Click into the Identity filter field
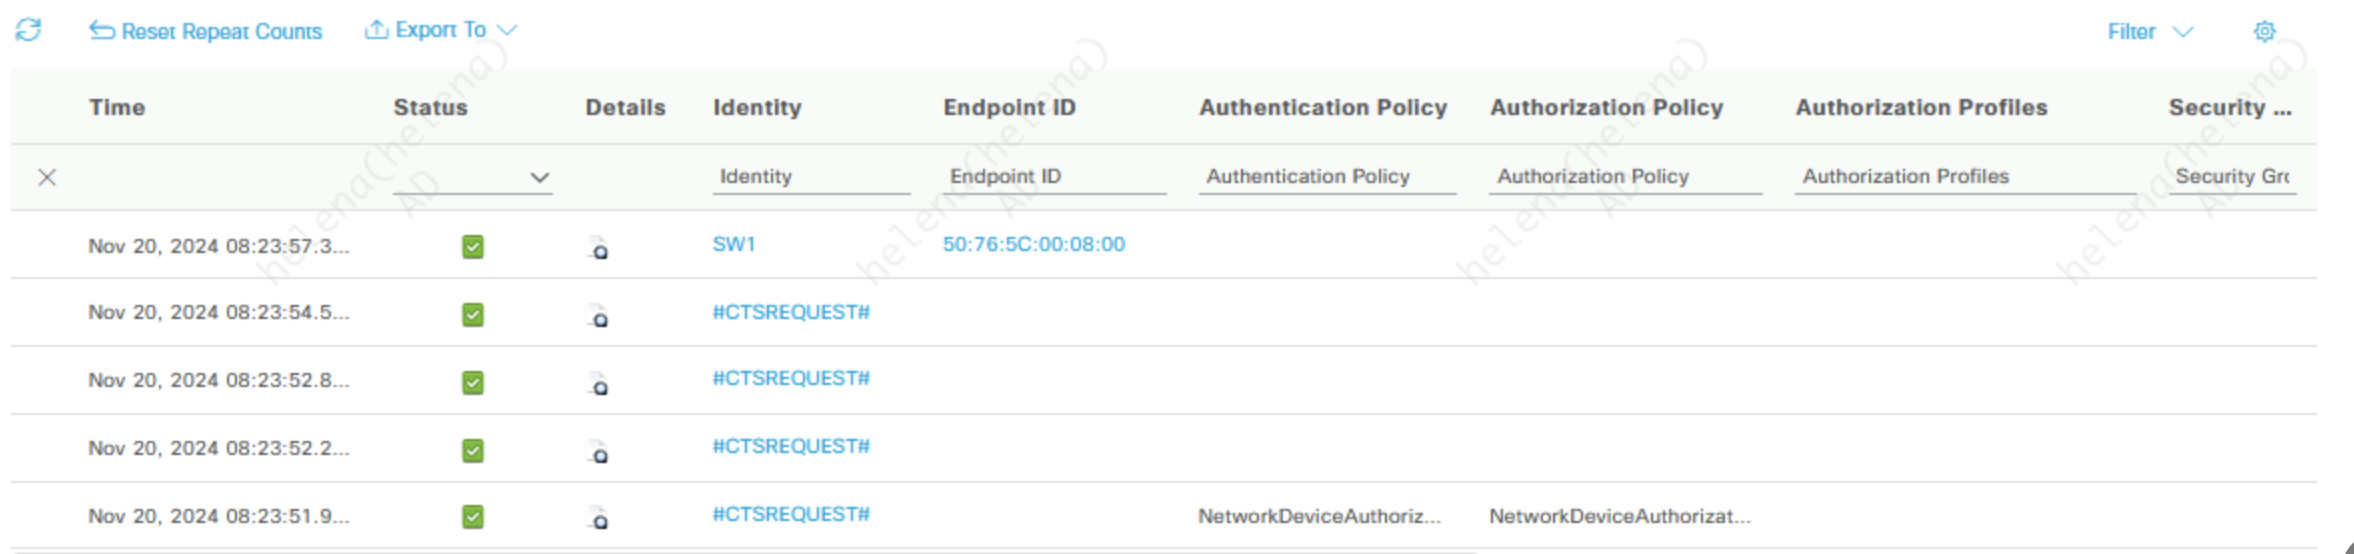The width and height of the screenshot is (2354, 554). 810,176
